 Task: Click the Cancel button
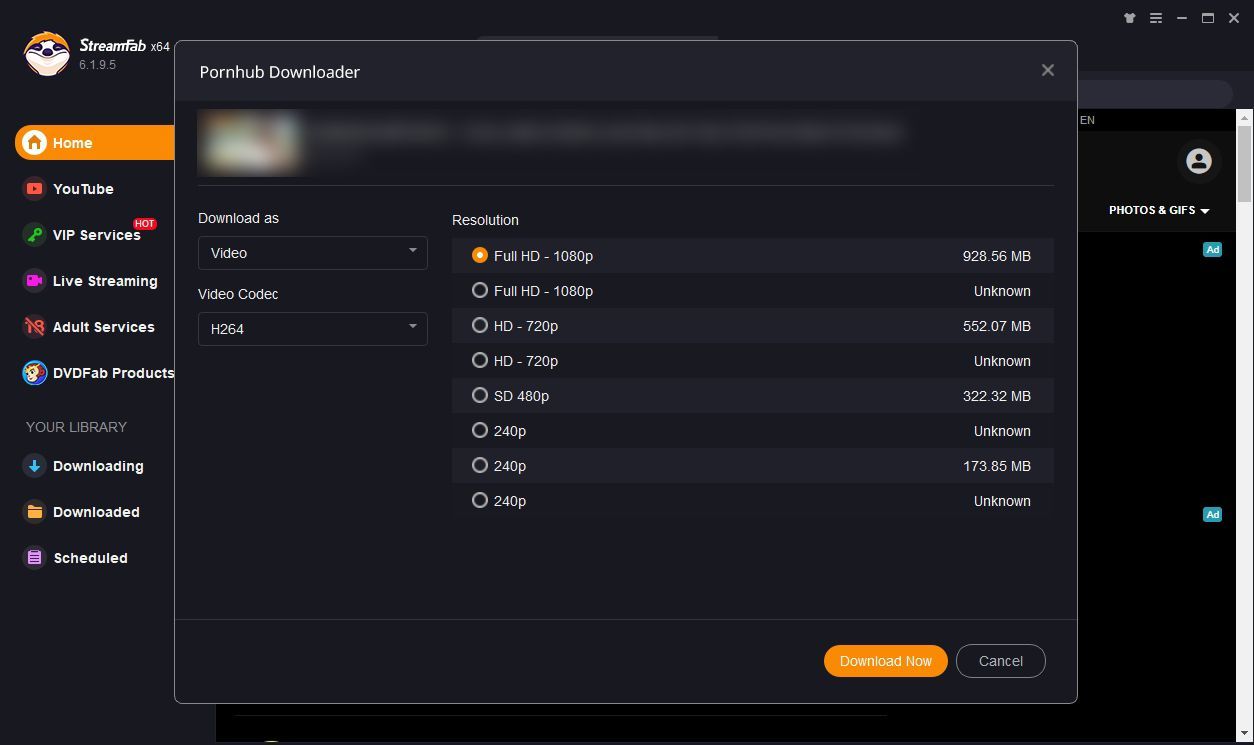(1000, 661)
